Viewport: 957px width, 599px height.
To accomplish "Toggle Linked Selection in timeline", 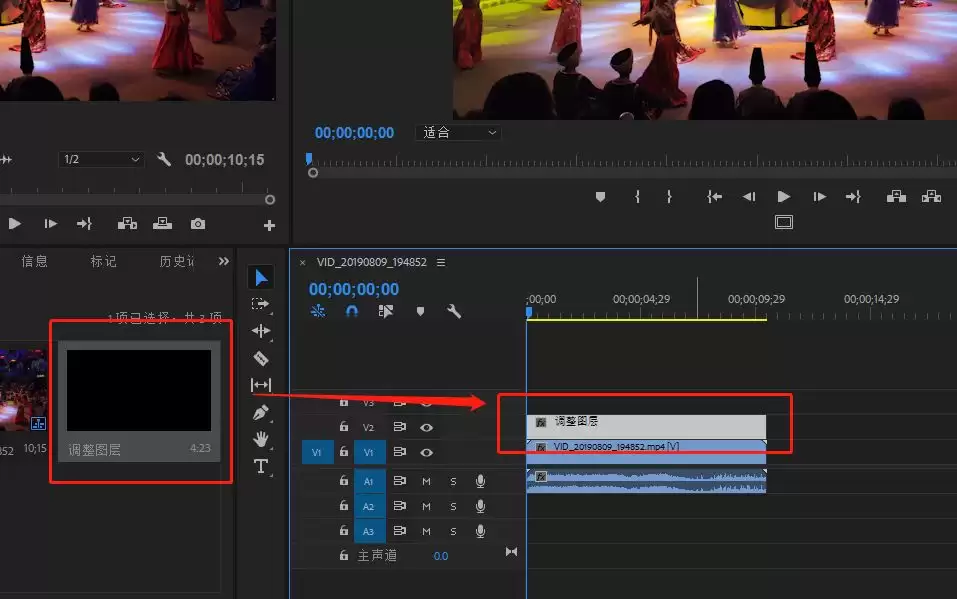I will coord(386,311).
